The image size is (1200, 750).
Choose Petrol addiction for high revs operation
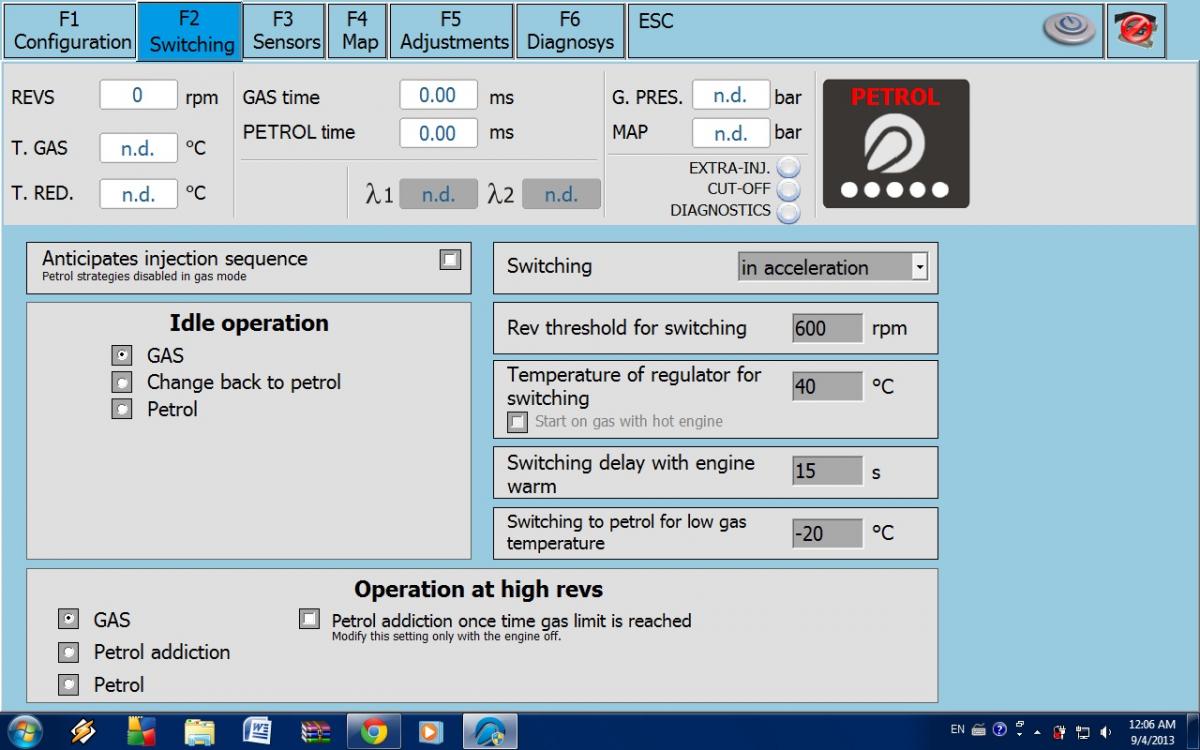pyautogui.click(x=68, y=653)
